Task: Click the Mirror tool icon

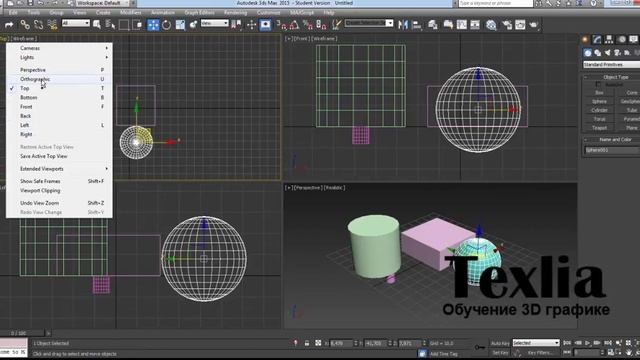Action: click(x=403, y=25)
